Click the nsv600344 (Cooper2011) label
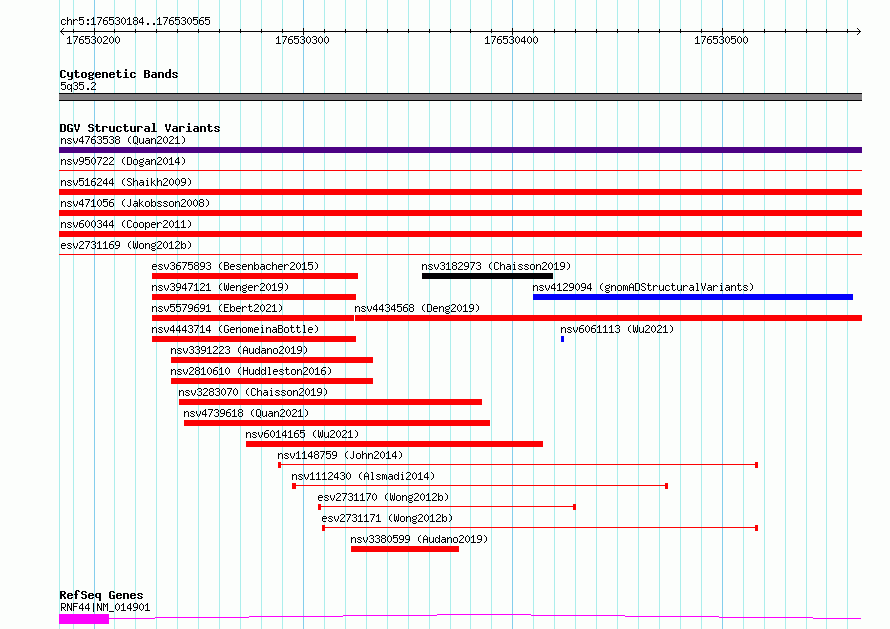890x629 pixels. click(126, 224)
